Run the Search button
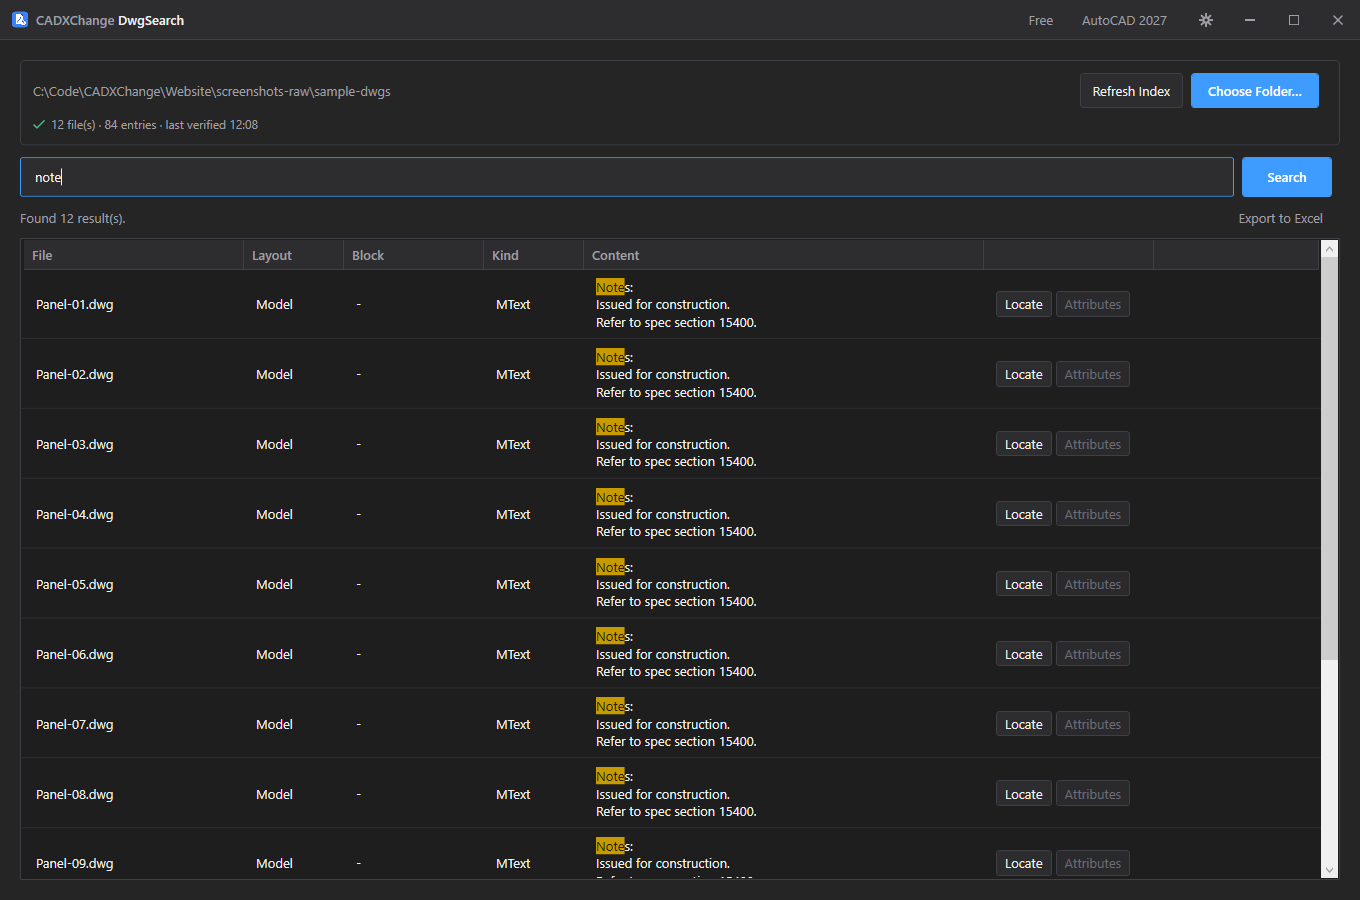This screenshot has width=1360, height=900. [1287, 177]
